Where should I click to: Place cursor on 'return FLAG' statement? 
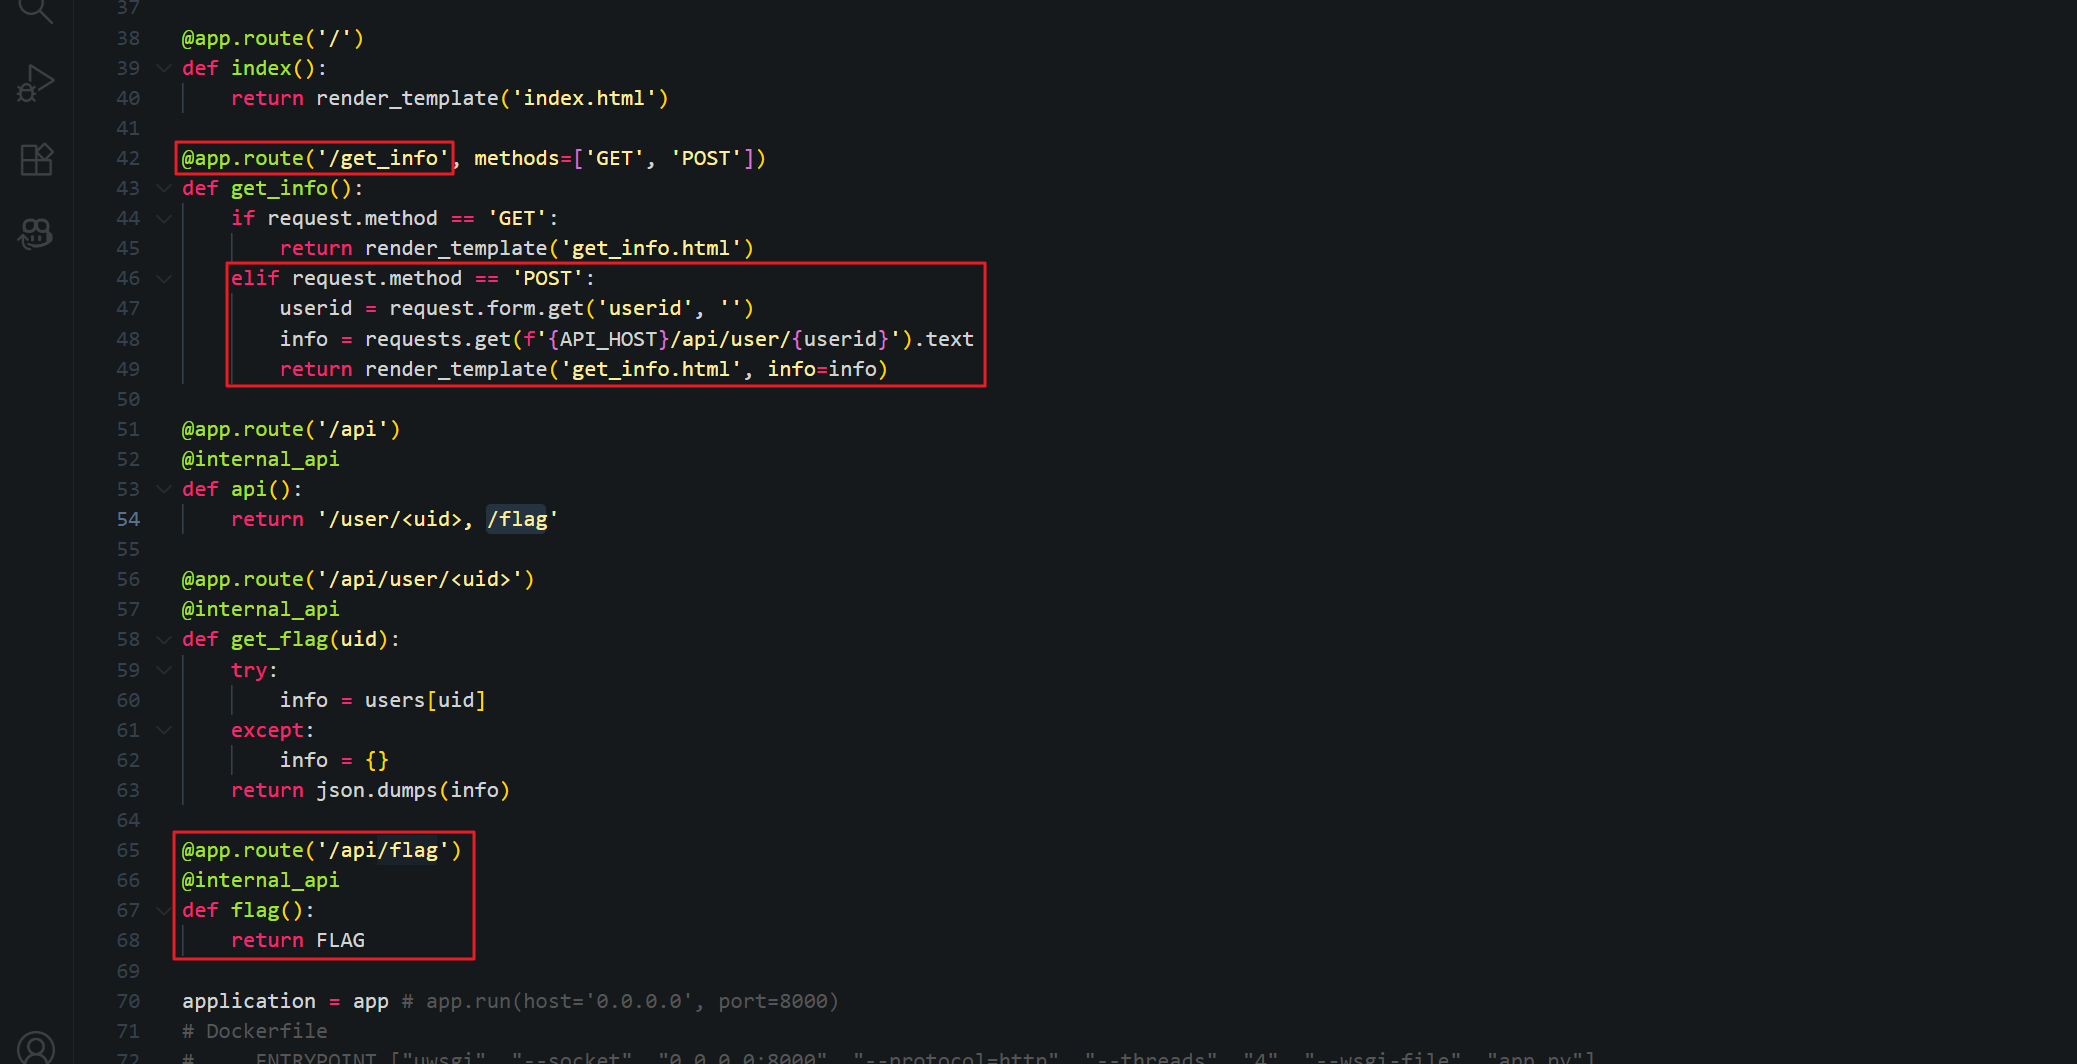[298, 940]
